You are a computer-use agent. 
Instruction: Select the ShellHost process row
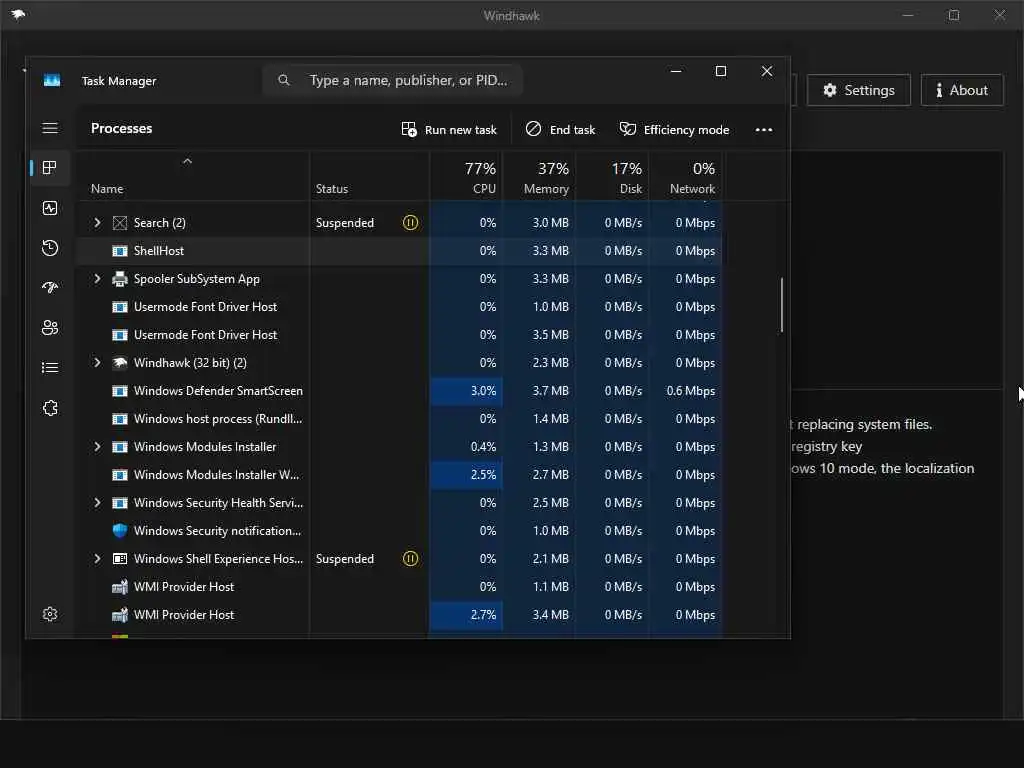(x=400, y=251)
